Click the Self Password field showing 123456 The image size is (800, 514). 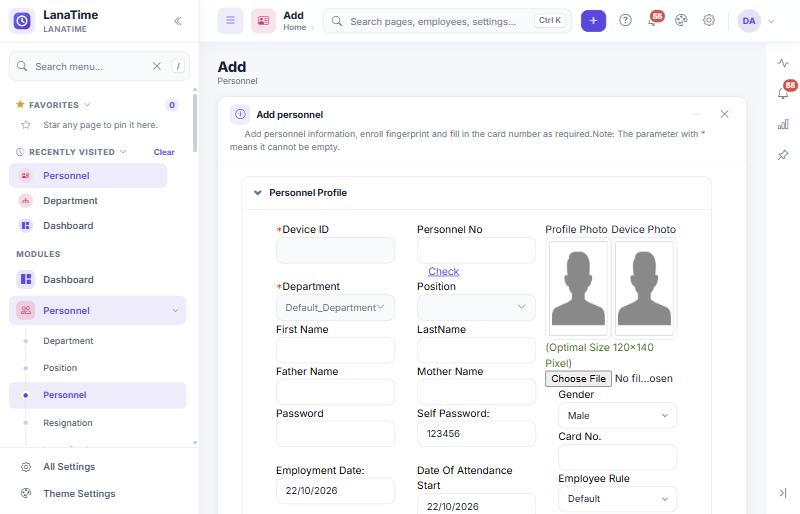[x=476, y=434]
